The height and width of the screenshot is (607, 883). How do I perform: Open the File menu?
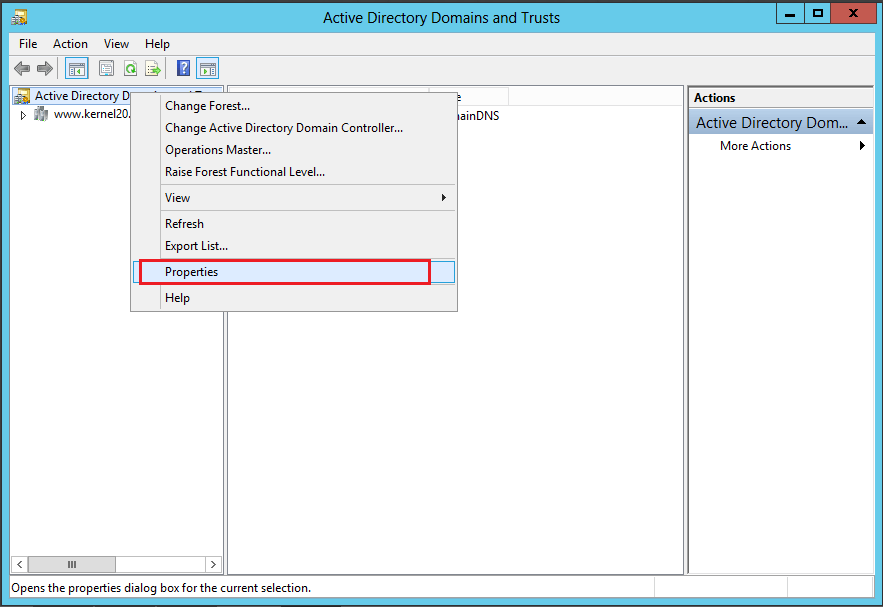tap(28, 44)
